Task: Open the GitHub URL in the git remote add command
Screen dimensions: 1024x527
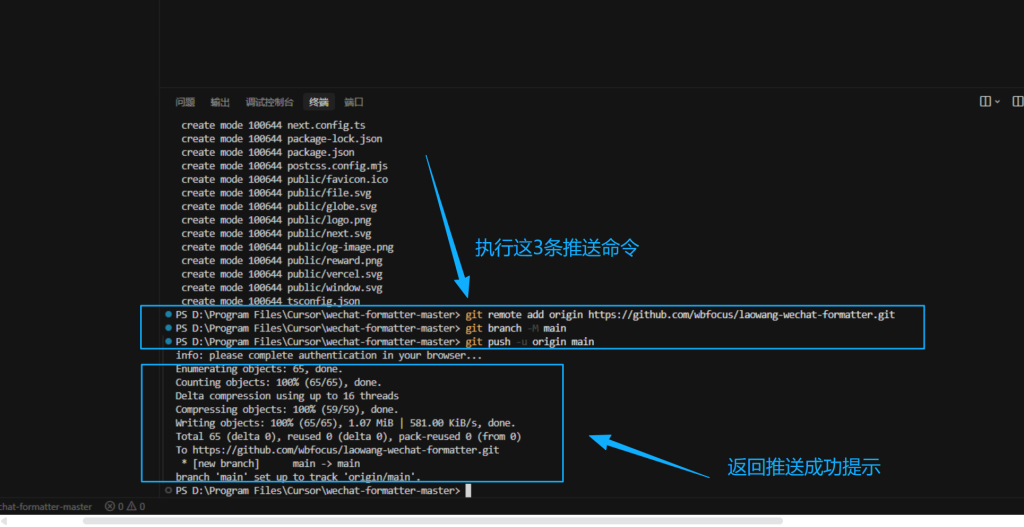Action: (x=741, y=315)
